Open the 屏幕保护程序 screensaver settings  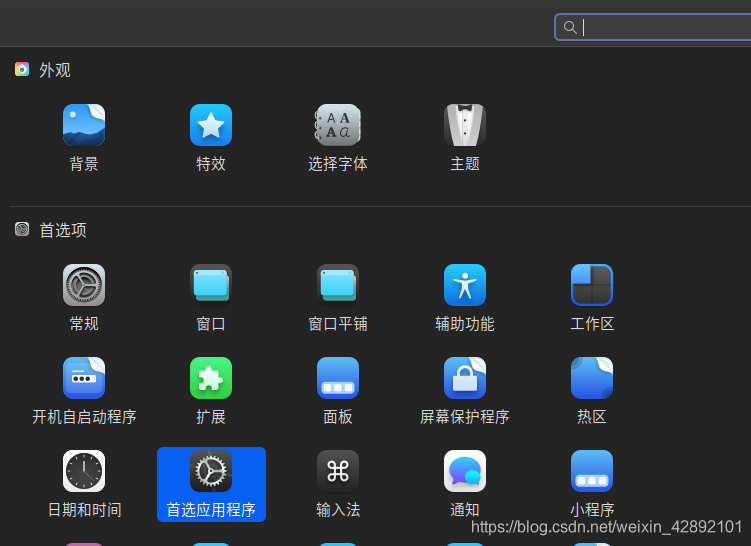(465, 390)
